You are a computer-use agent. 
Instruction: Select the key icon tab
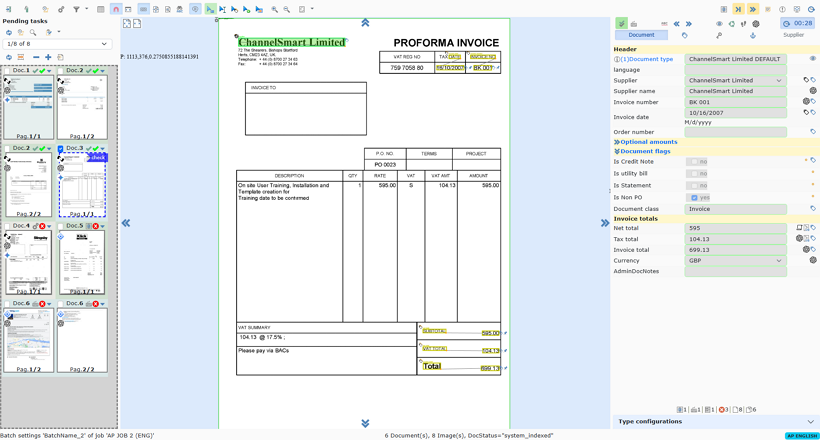click(x=719, y=35)
